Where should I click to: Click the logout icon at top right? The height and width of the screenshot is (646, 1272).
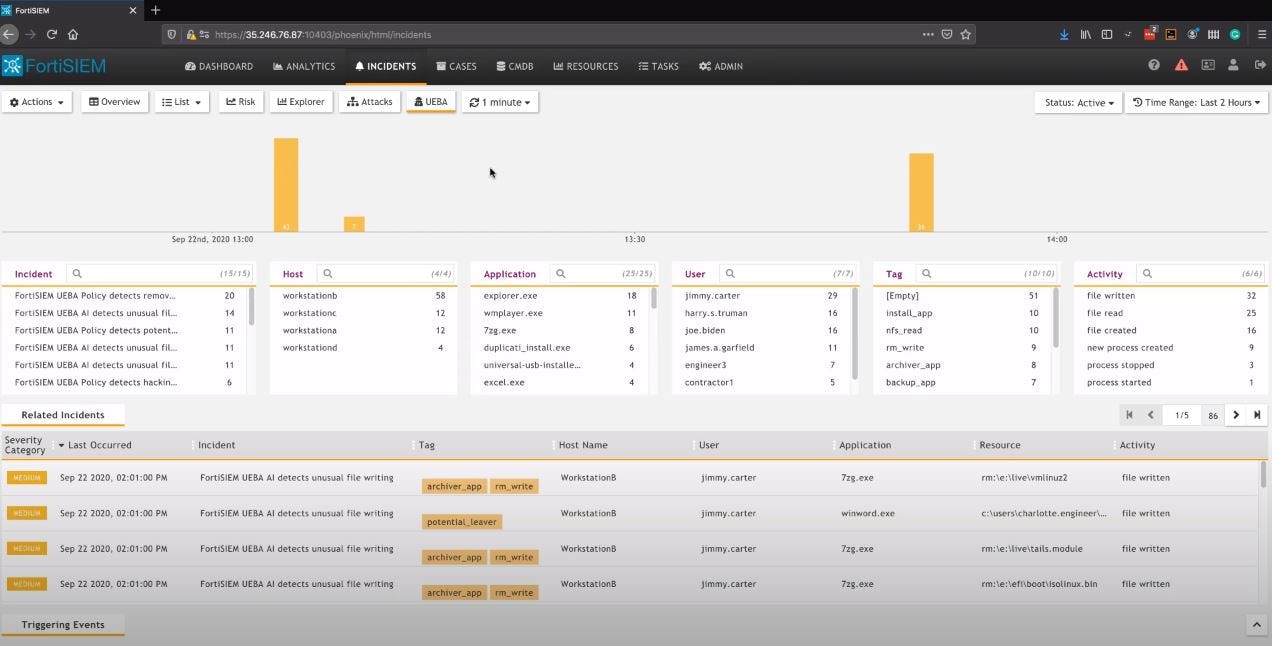[1260, 65]
